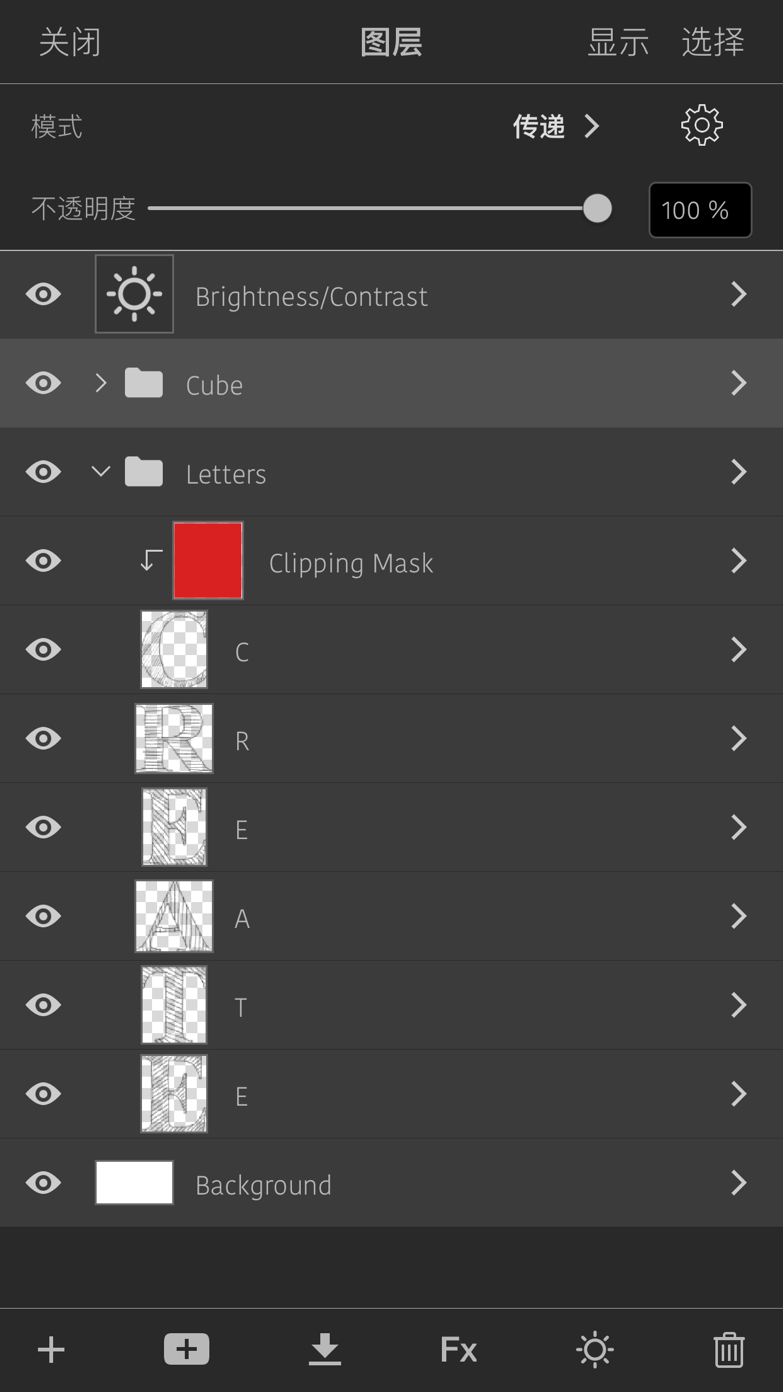Tap the add group icon in bottom toolbar
The height and width of the screenshot is (1392, 783).
coord(187,1350)
